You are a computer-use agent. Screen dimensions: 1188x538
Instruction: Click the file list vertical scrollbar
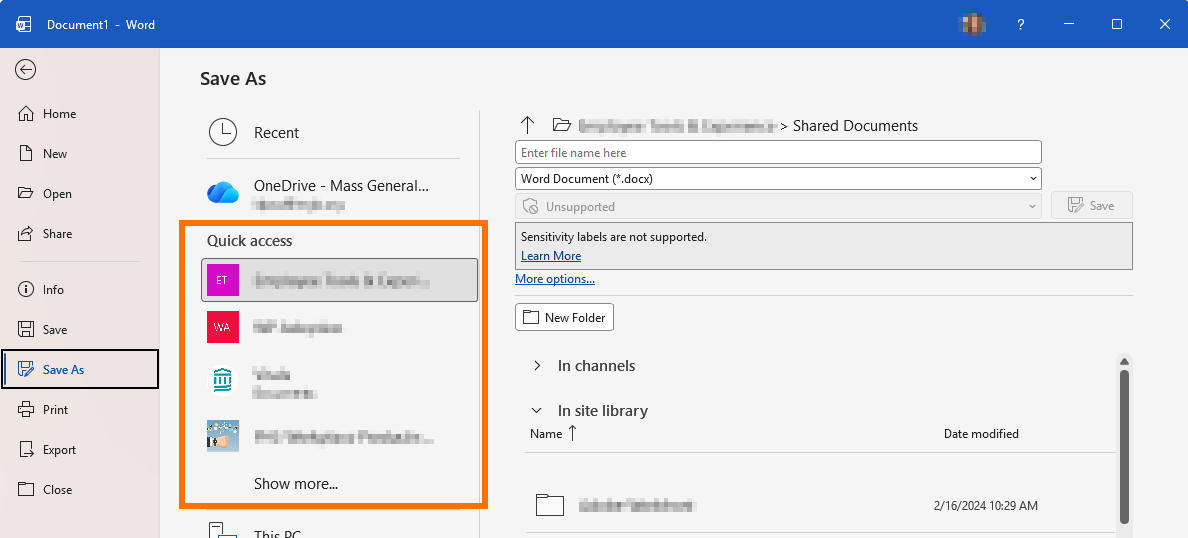pyautogui.click(x=1124, y=446)
